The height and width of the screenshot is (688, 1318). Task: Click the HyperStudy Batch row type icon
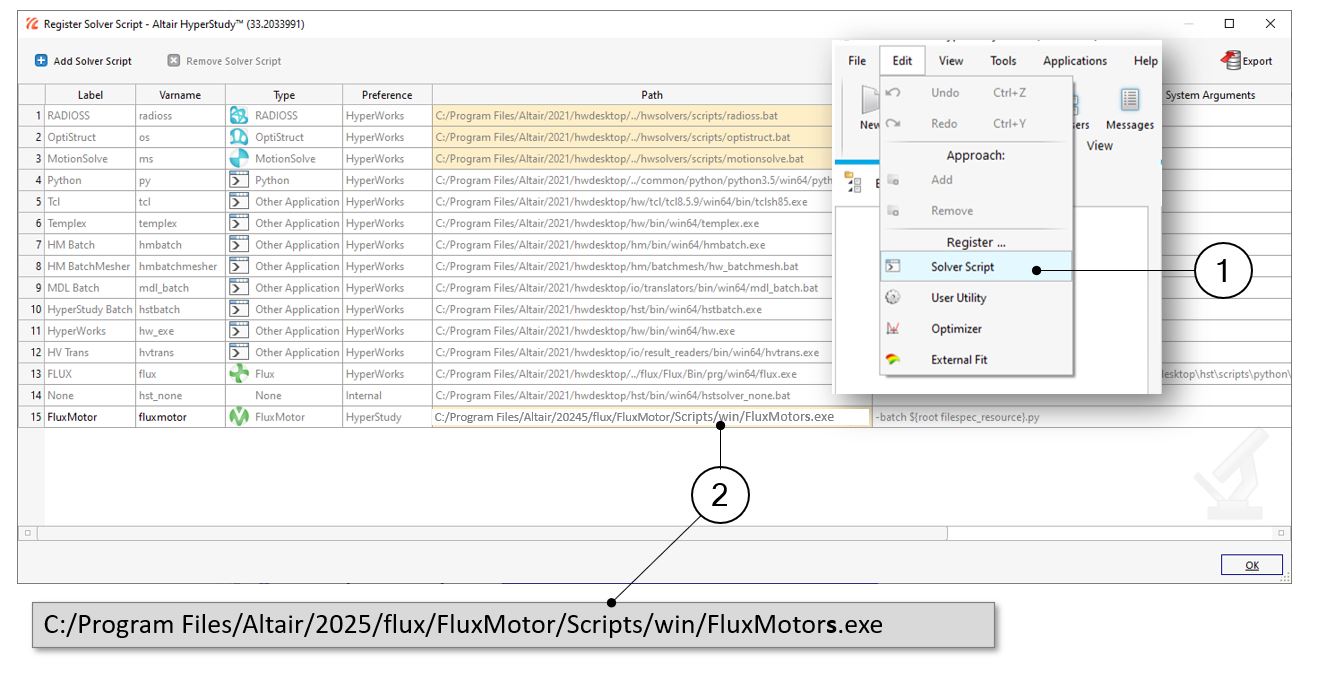coord(239,309)
